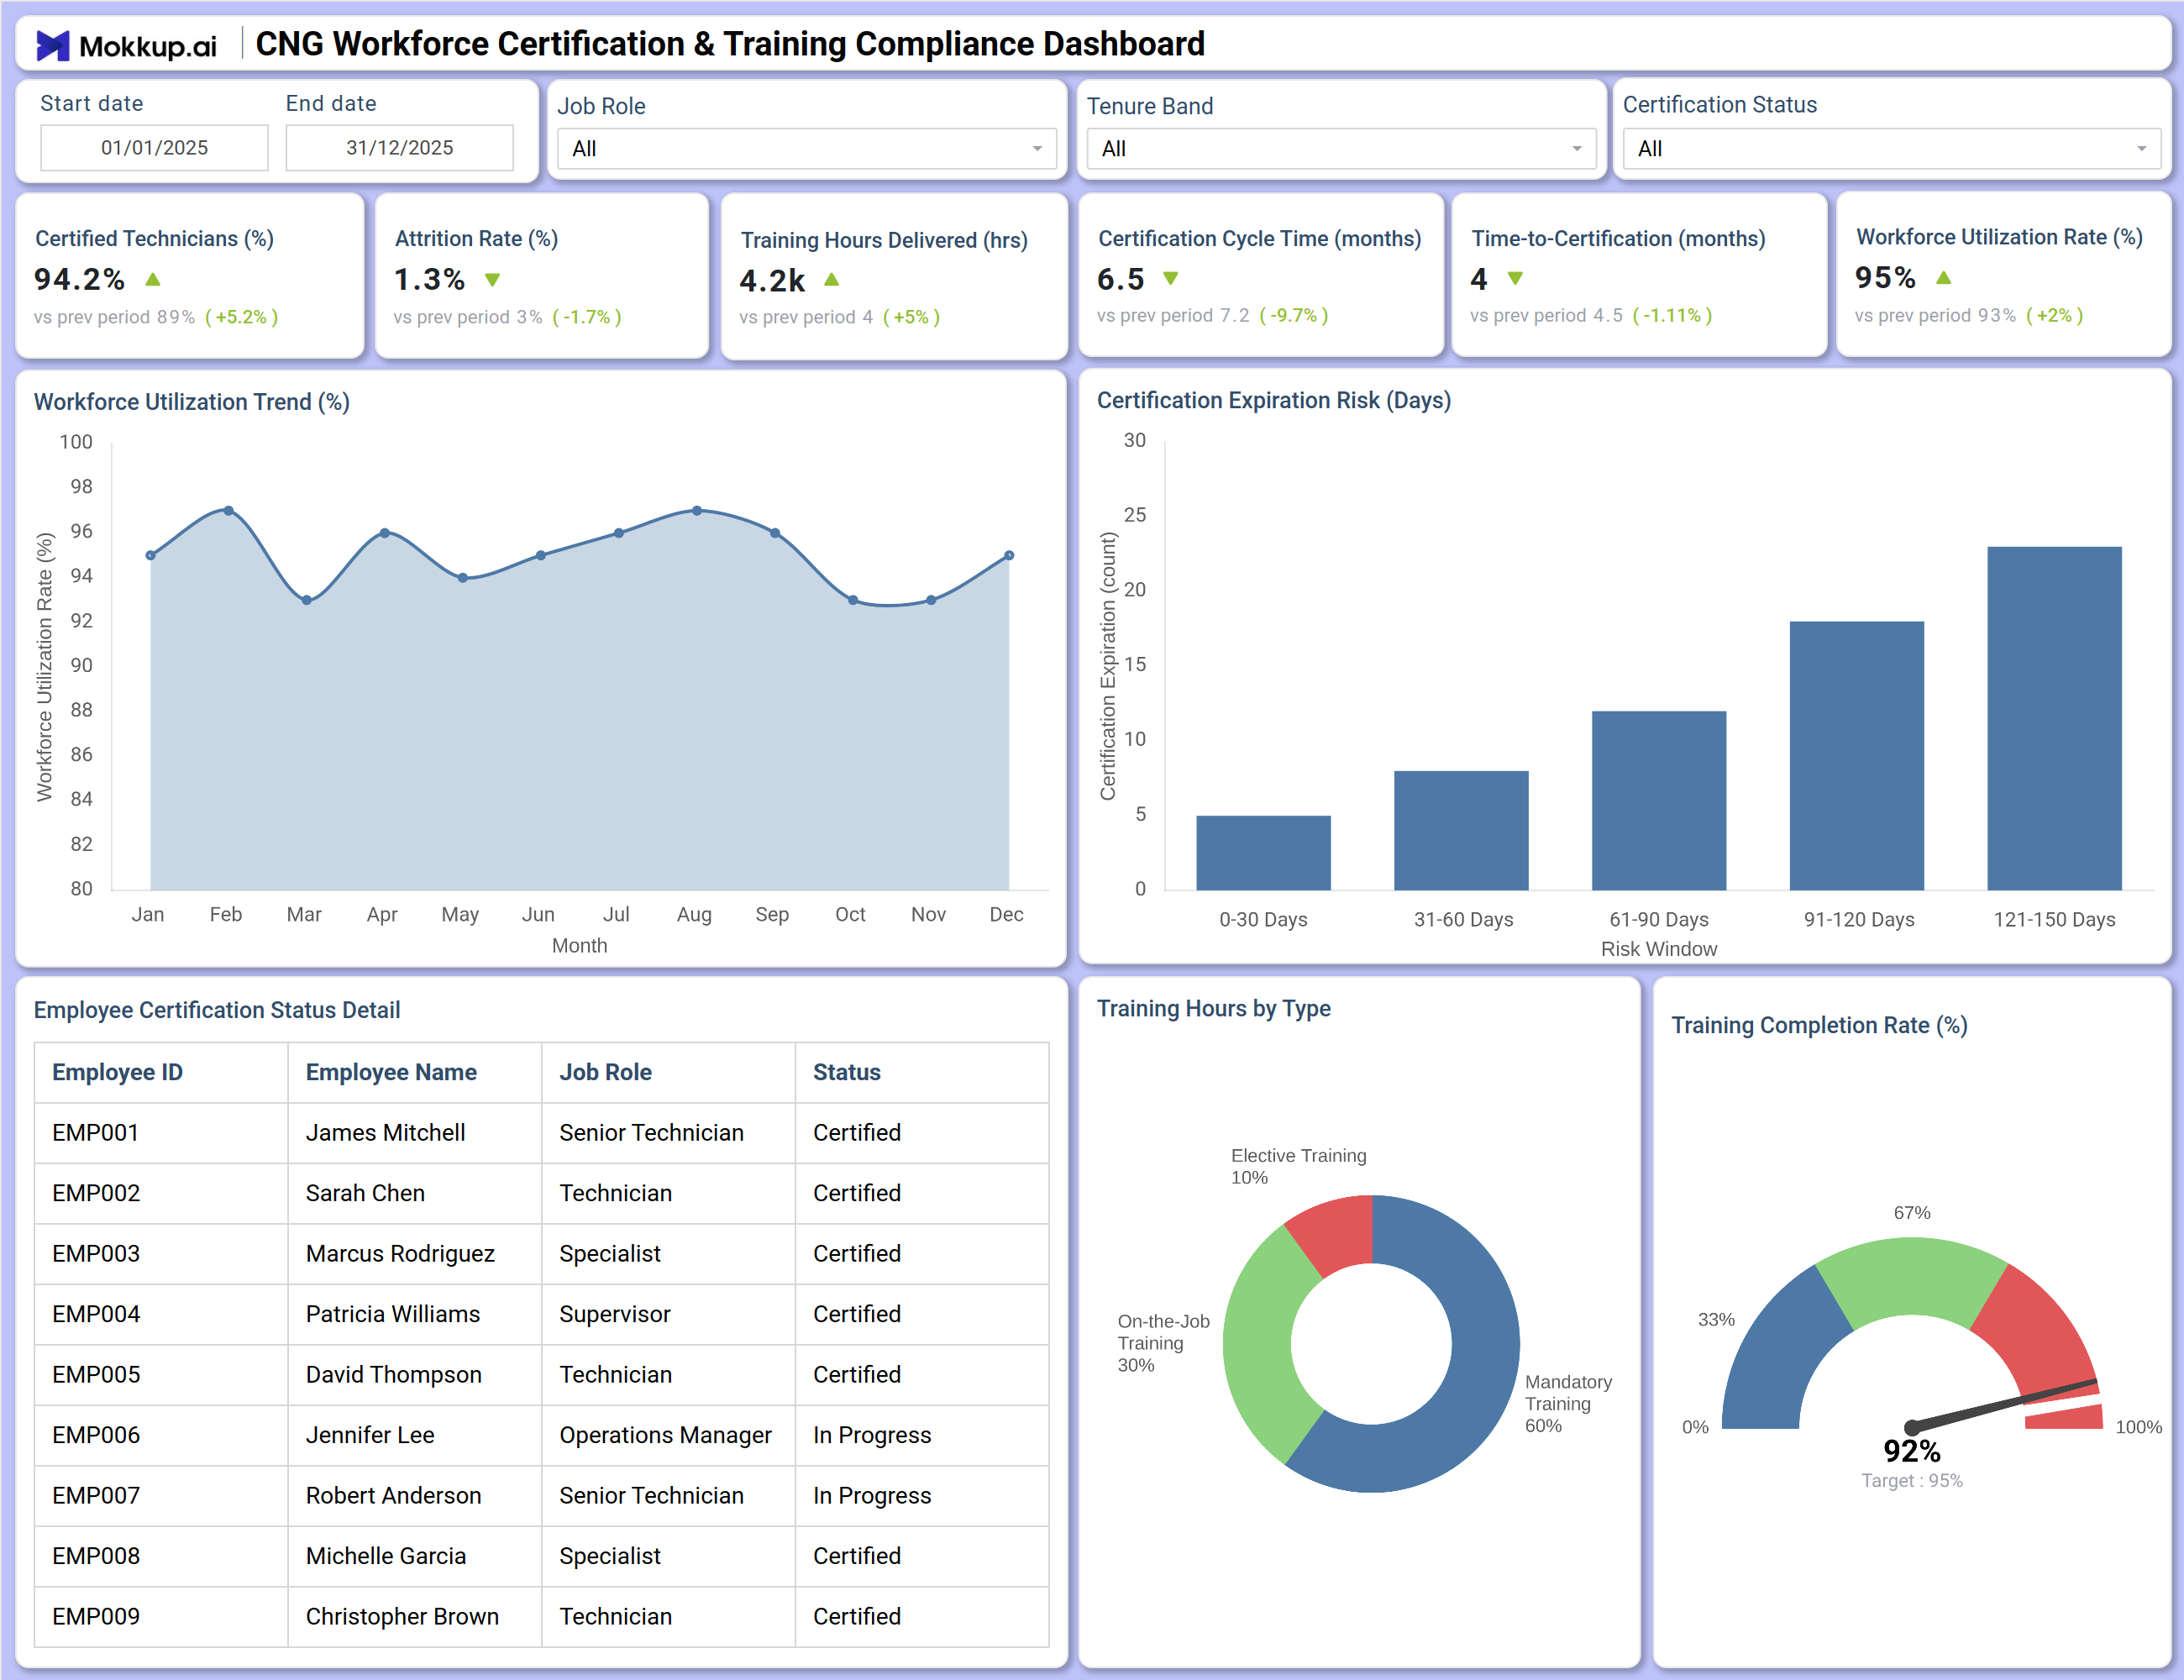This screenshot has height=1680, width=2184.
Task: Click the up arrow beside 95% Workforce Utilization
Action: [1943, 277]
